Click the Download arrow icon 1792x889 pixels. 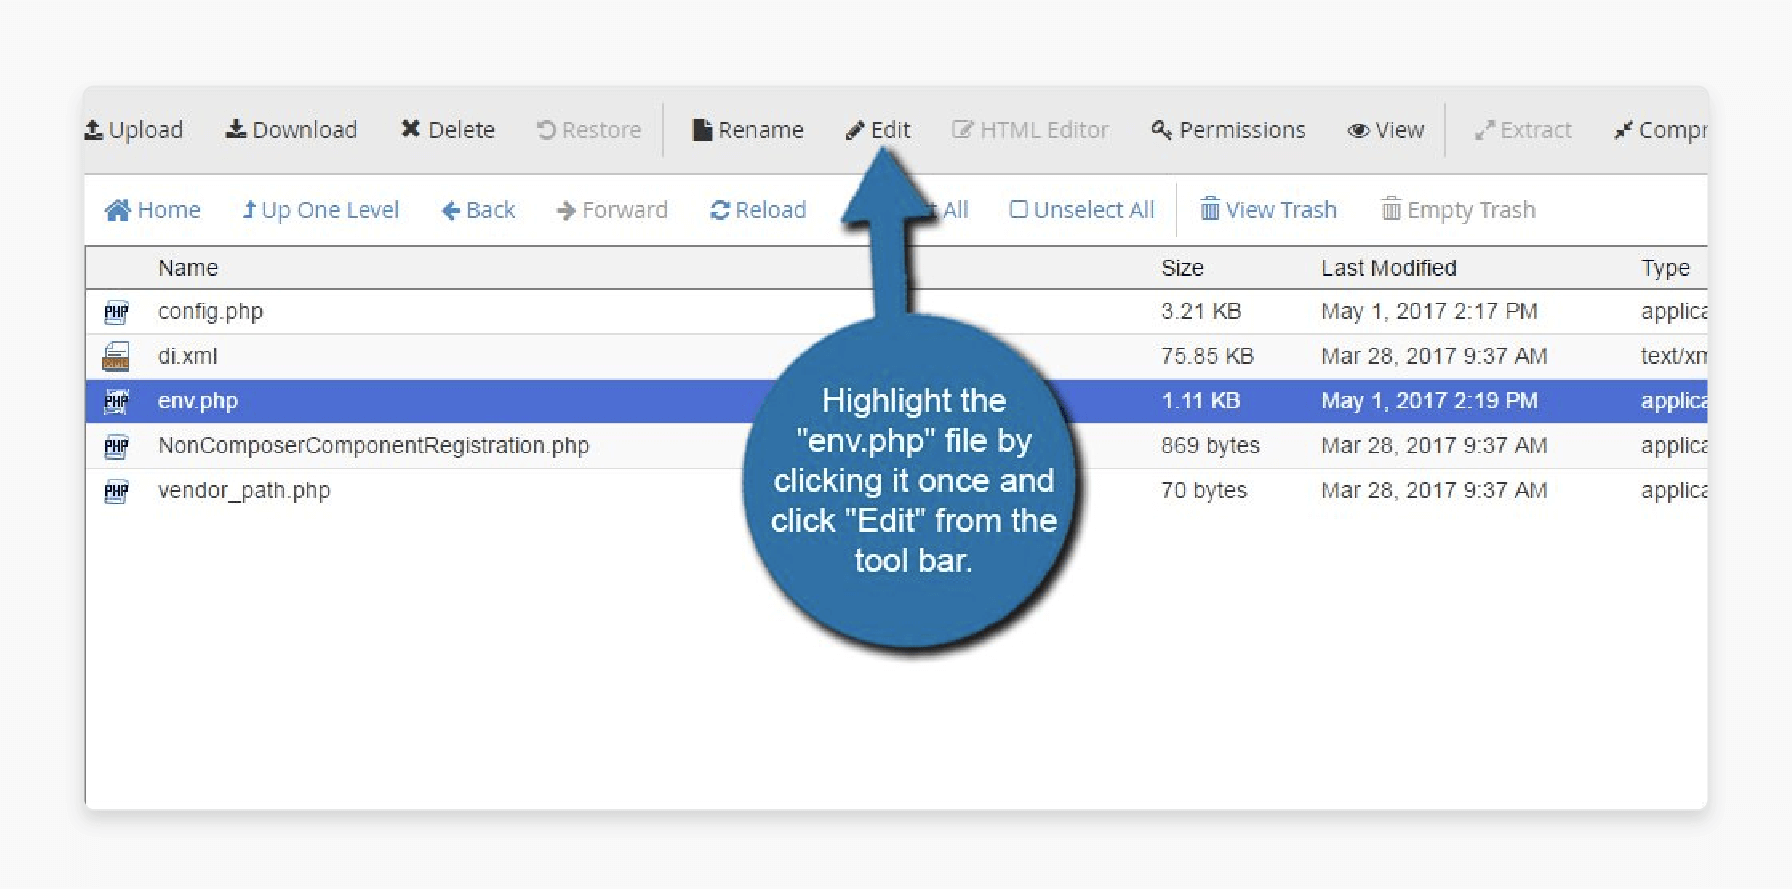pyautogui.click(x=236, y=130)
